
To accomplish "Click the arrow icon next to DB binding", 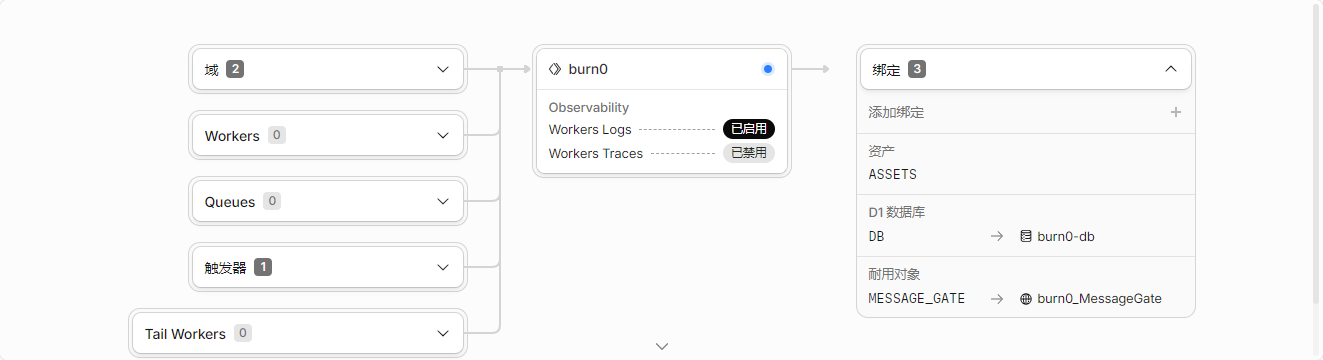I will pos(997,237).
